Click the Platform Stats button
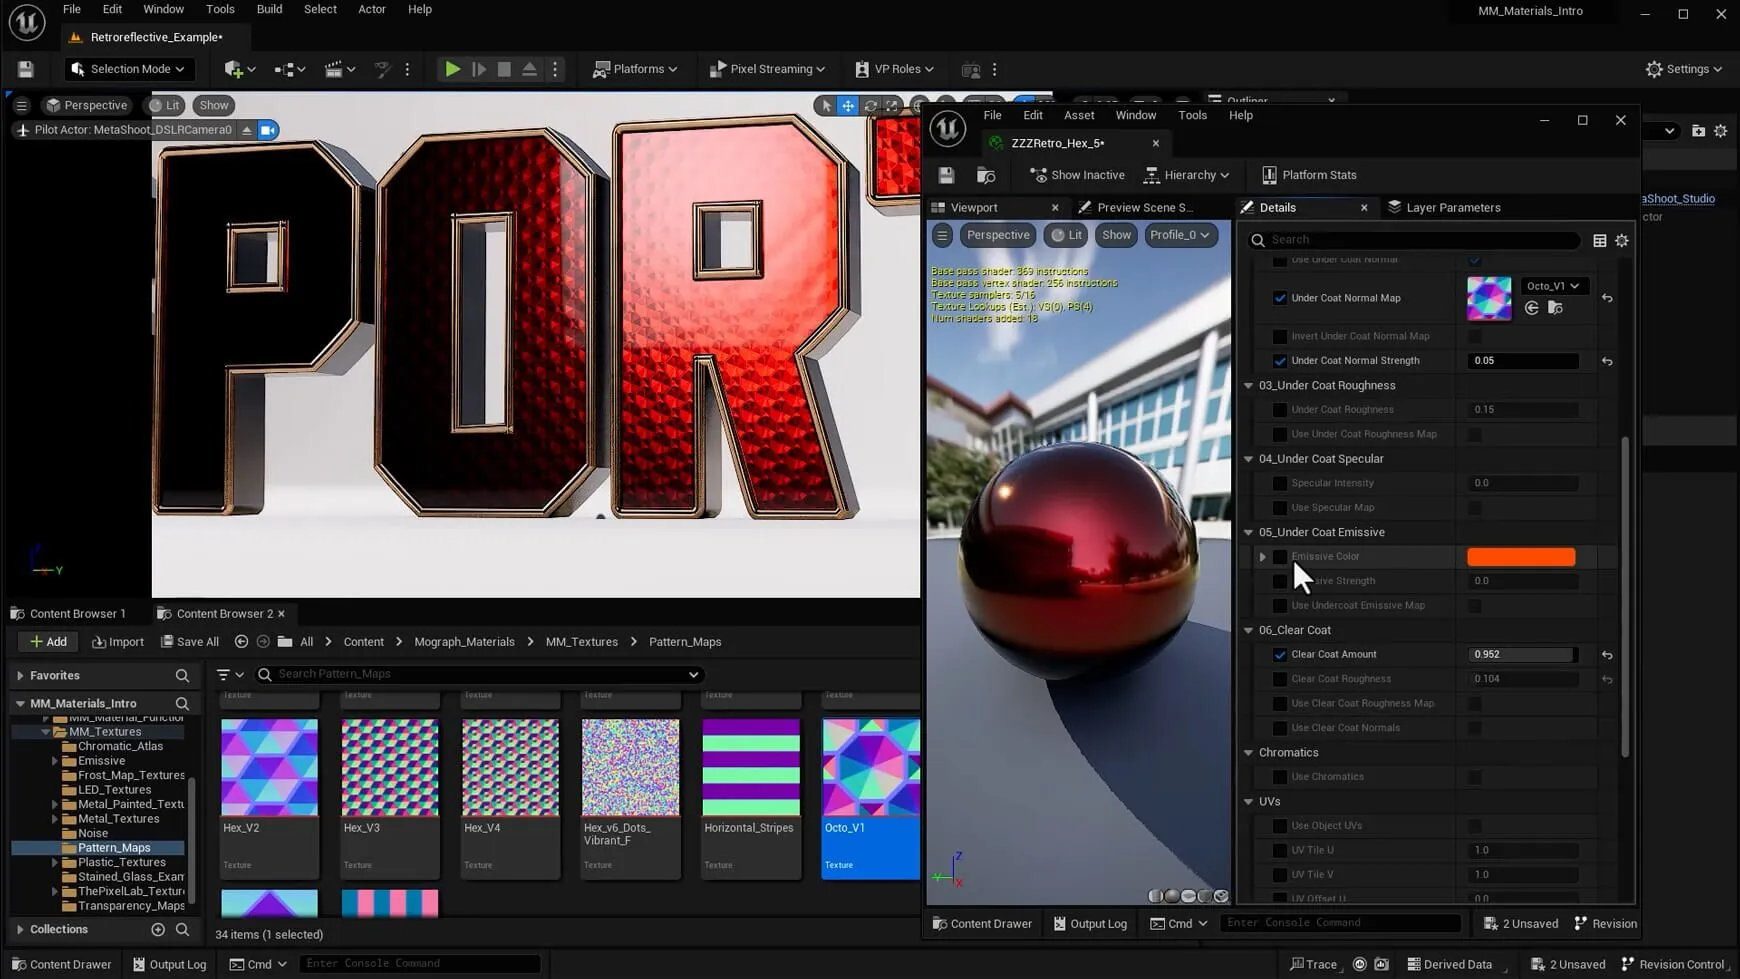1740x979 pixels. (1309, 175)
